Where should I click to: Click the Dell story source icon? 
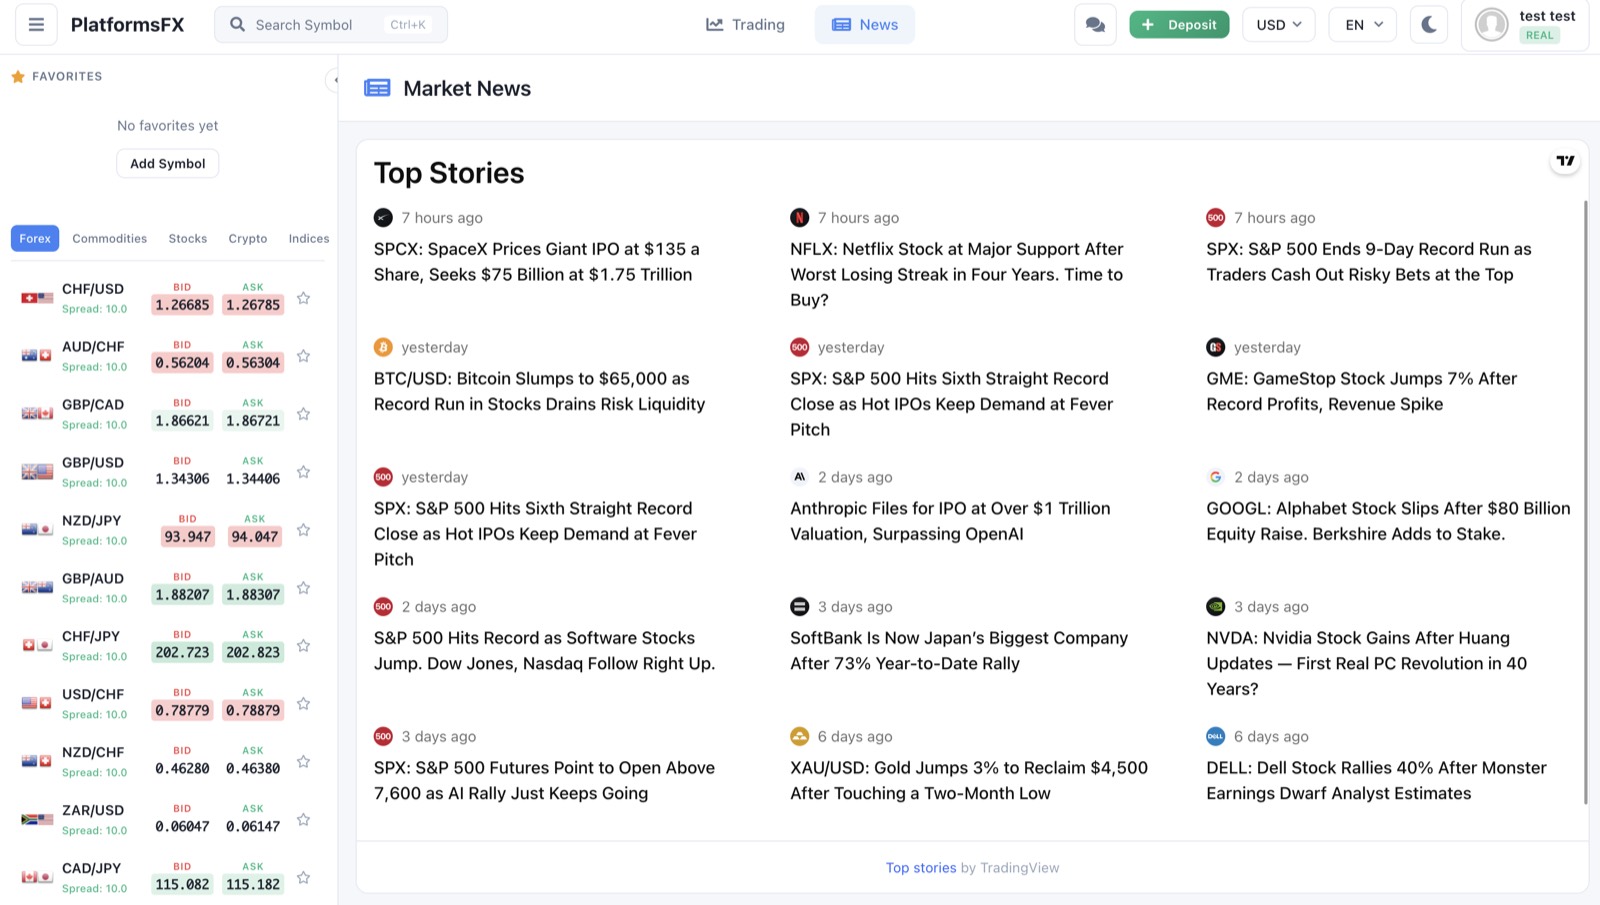point(1215,736)
